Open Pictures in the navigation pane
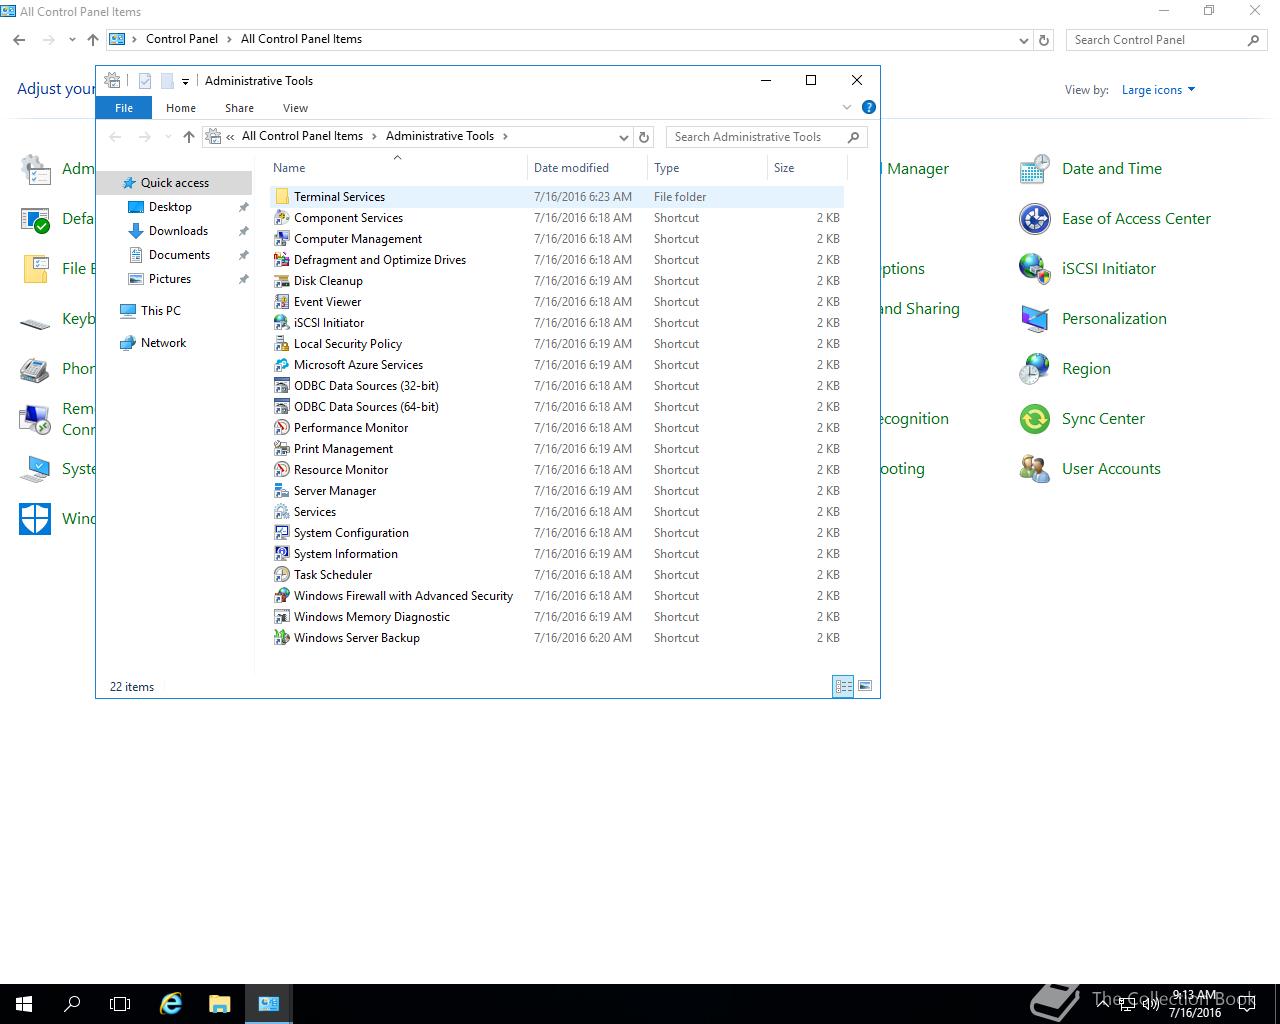 170,279
